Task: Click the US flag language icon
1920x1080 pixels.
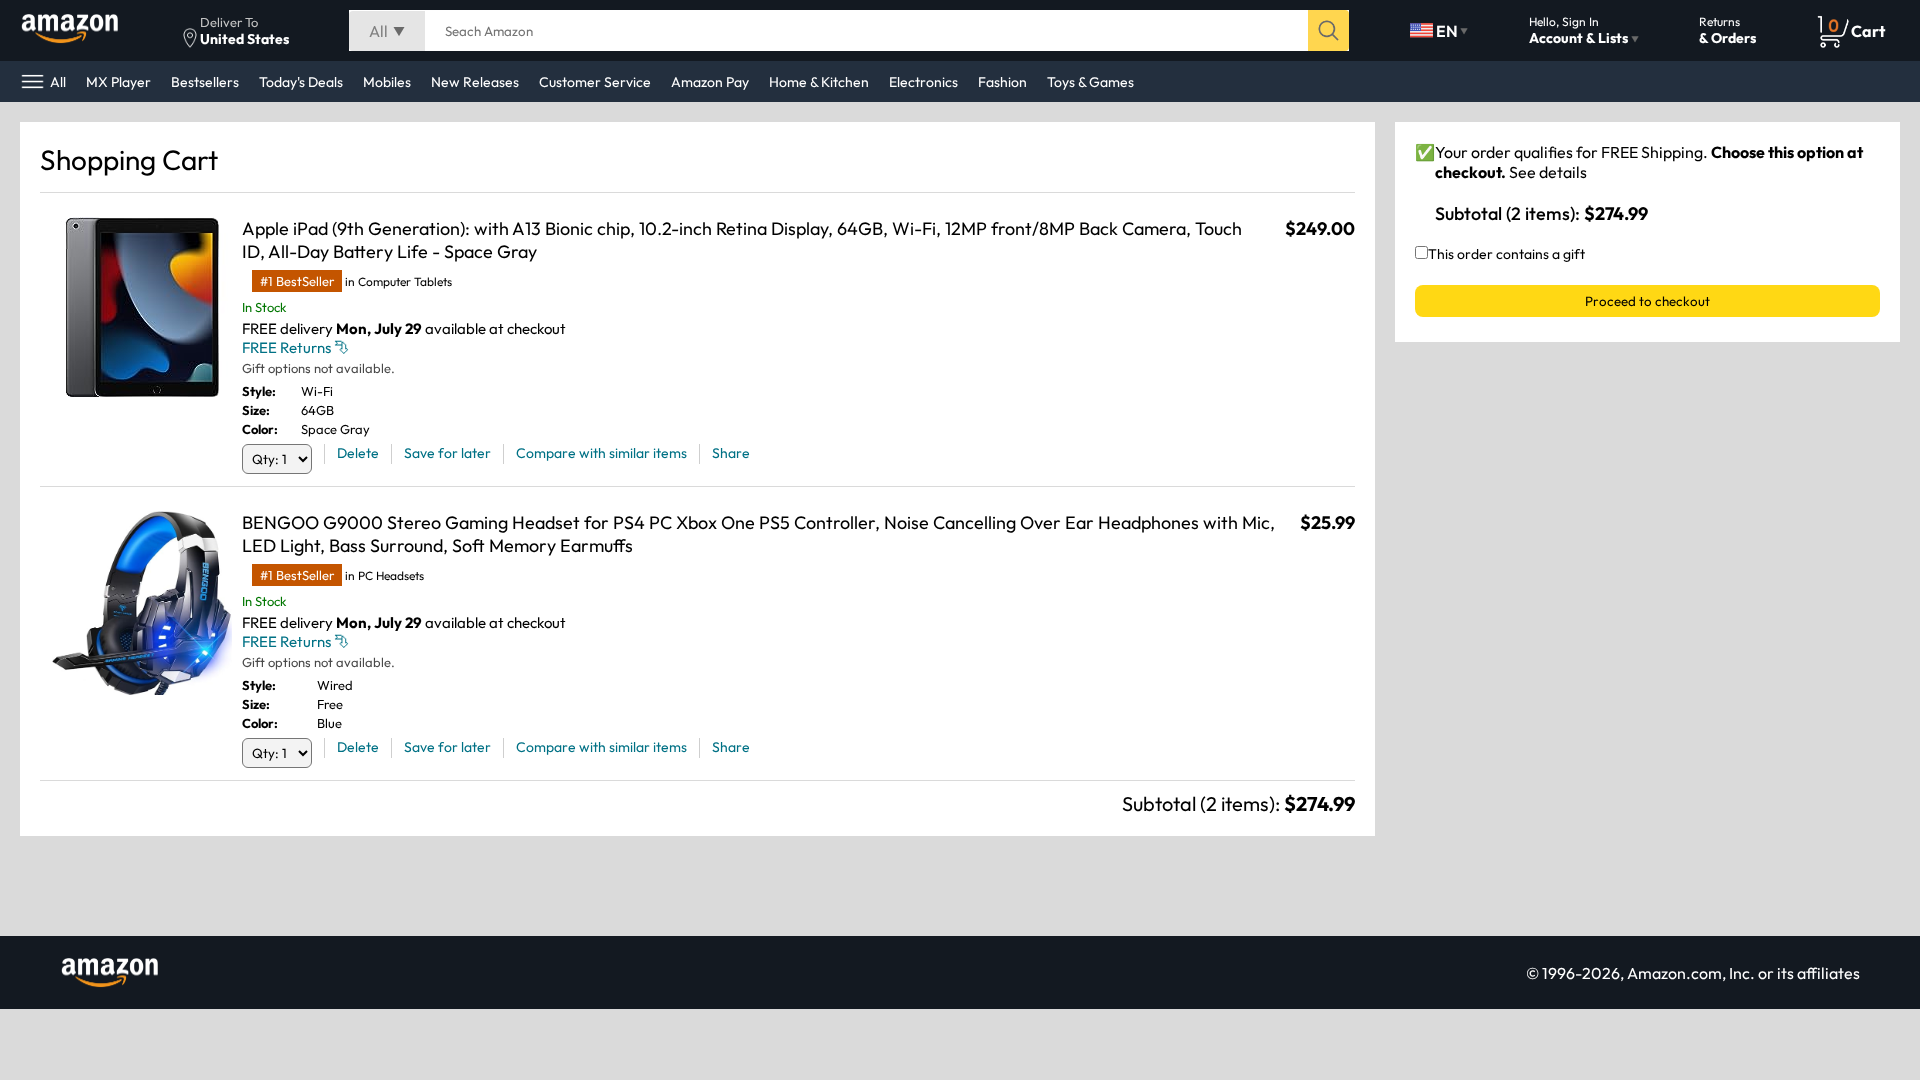Action: click(1421, 30)
